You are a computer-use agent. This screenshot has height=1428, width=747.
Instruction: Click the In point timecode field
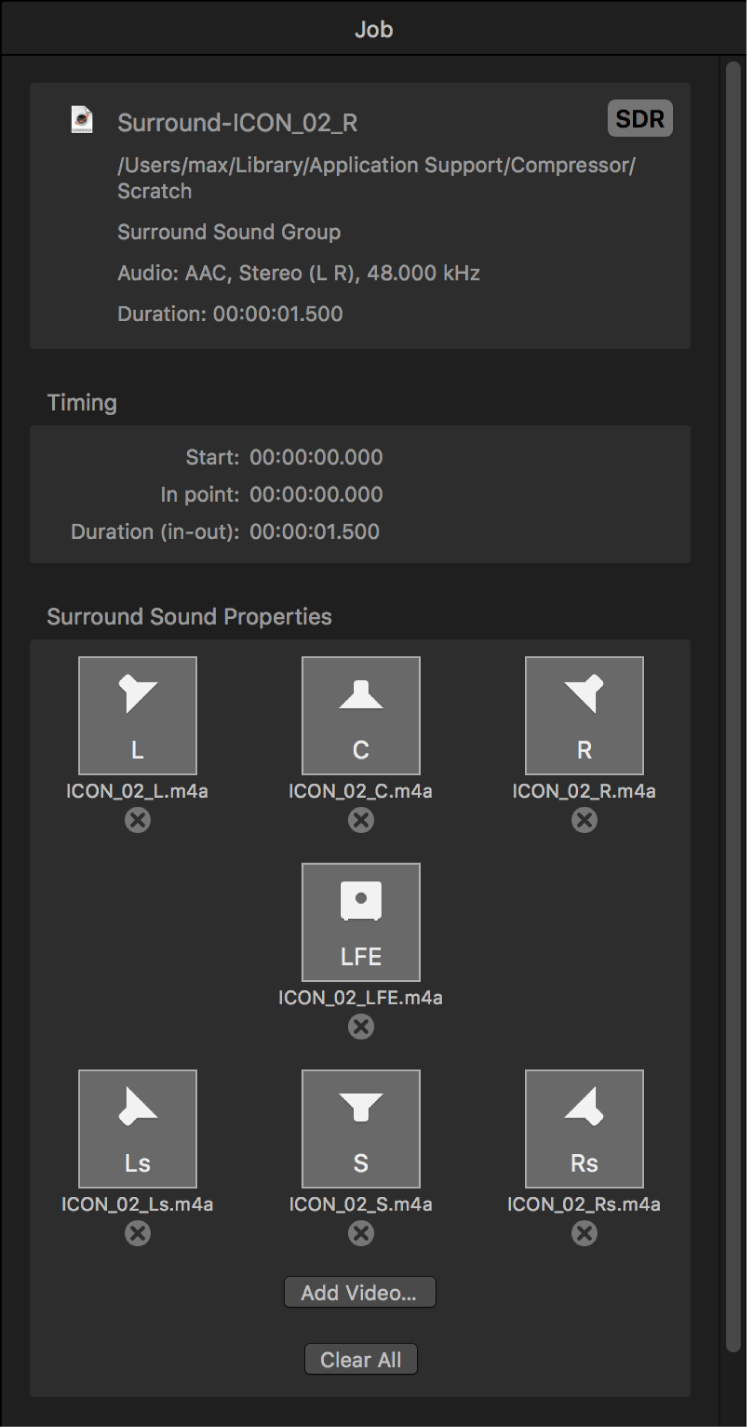pos(316,494)
